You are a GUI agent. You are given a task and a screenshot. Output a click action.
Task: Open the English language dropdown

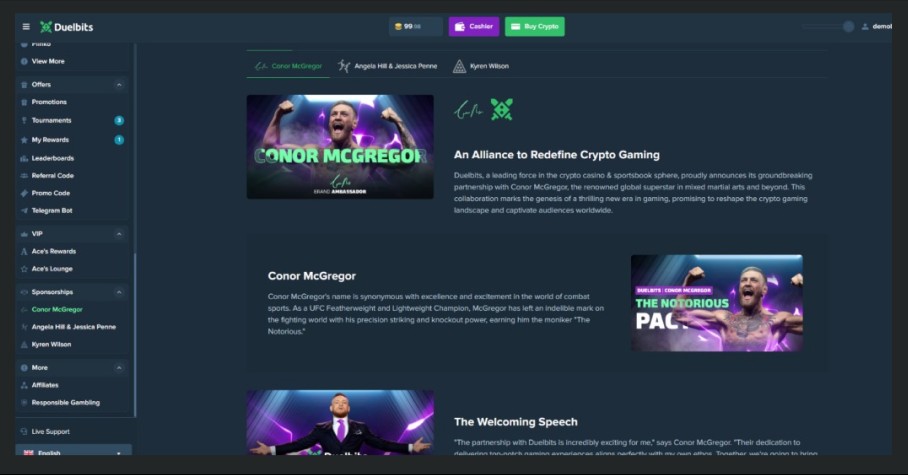74,451
